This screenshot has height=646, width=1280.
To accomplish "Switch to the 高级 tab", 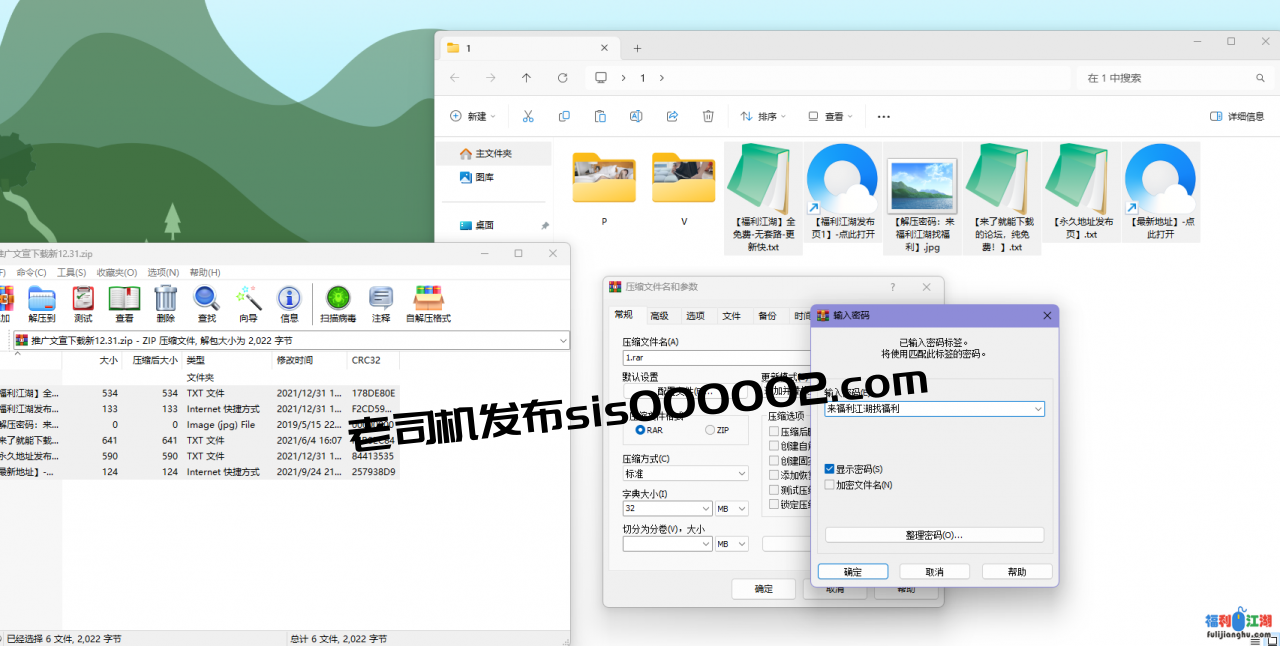I will coord(659,316).
